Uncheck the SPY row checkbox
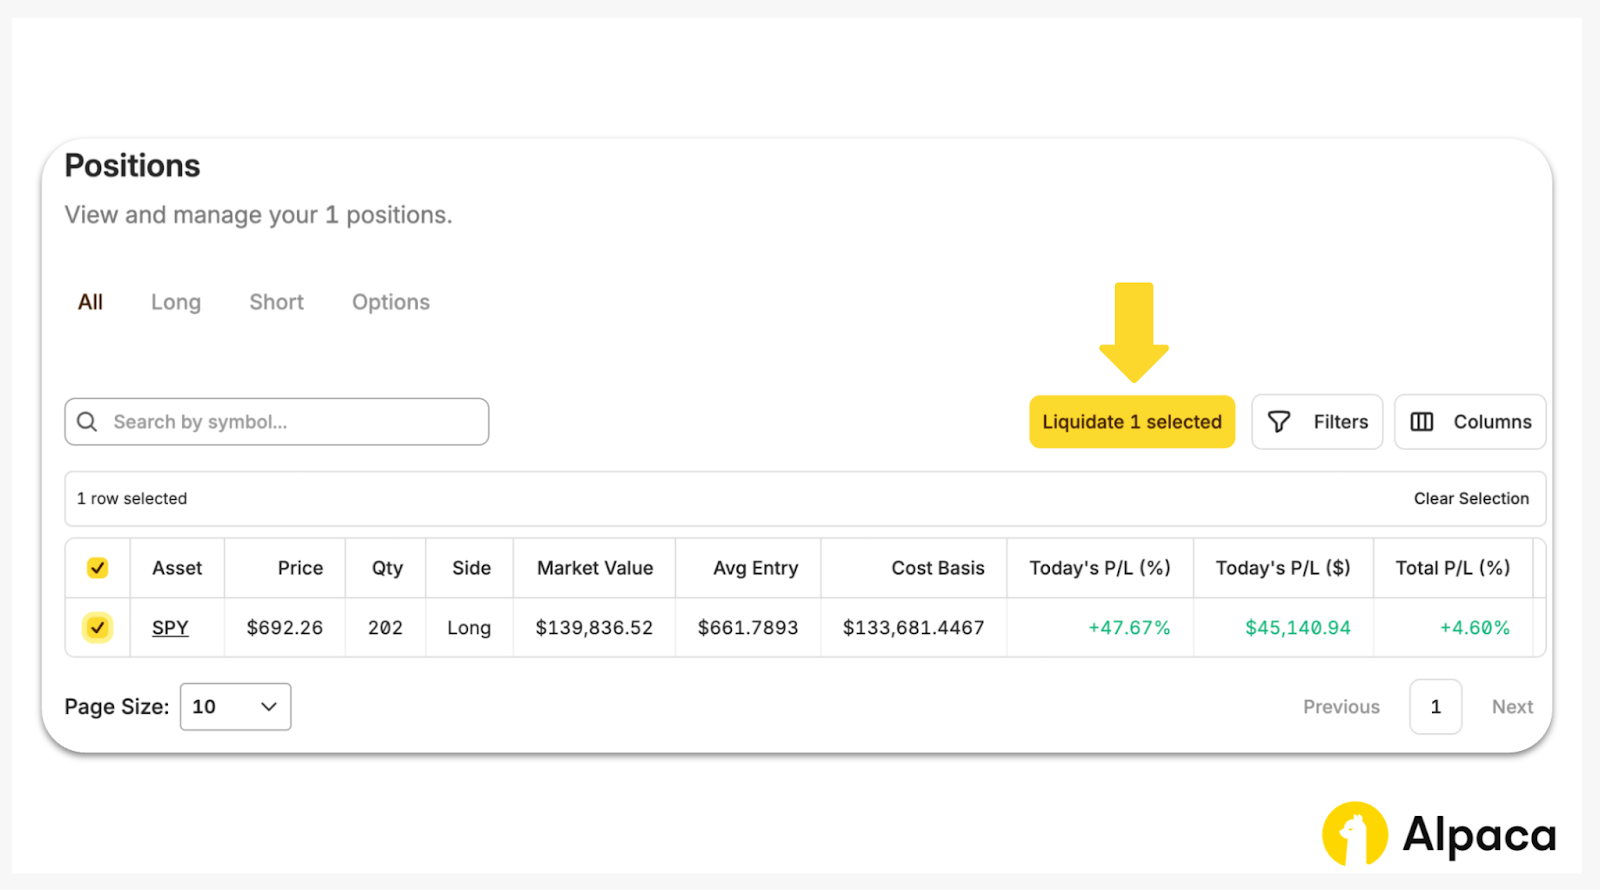The height and width of the screenshot is (890, 1600). click(x=97, y=628)
